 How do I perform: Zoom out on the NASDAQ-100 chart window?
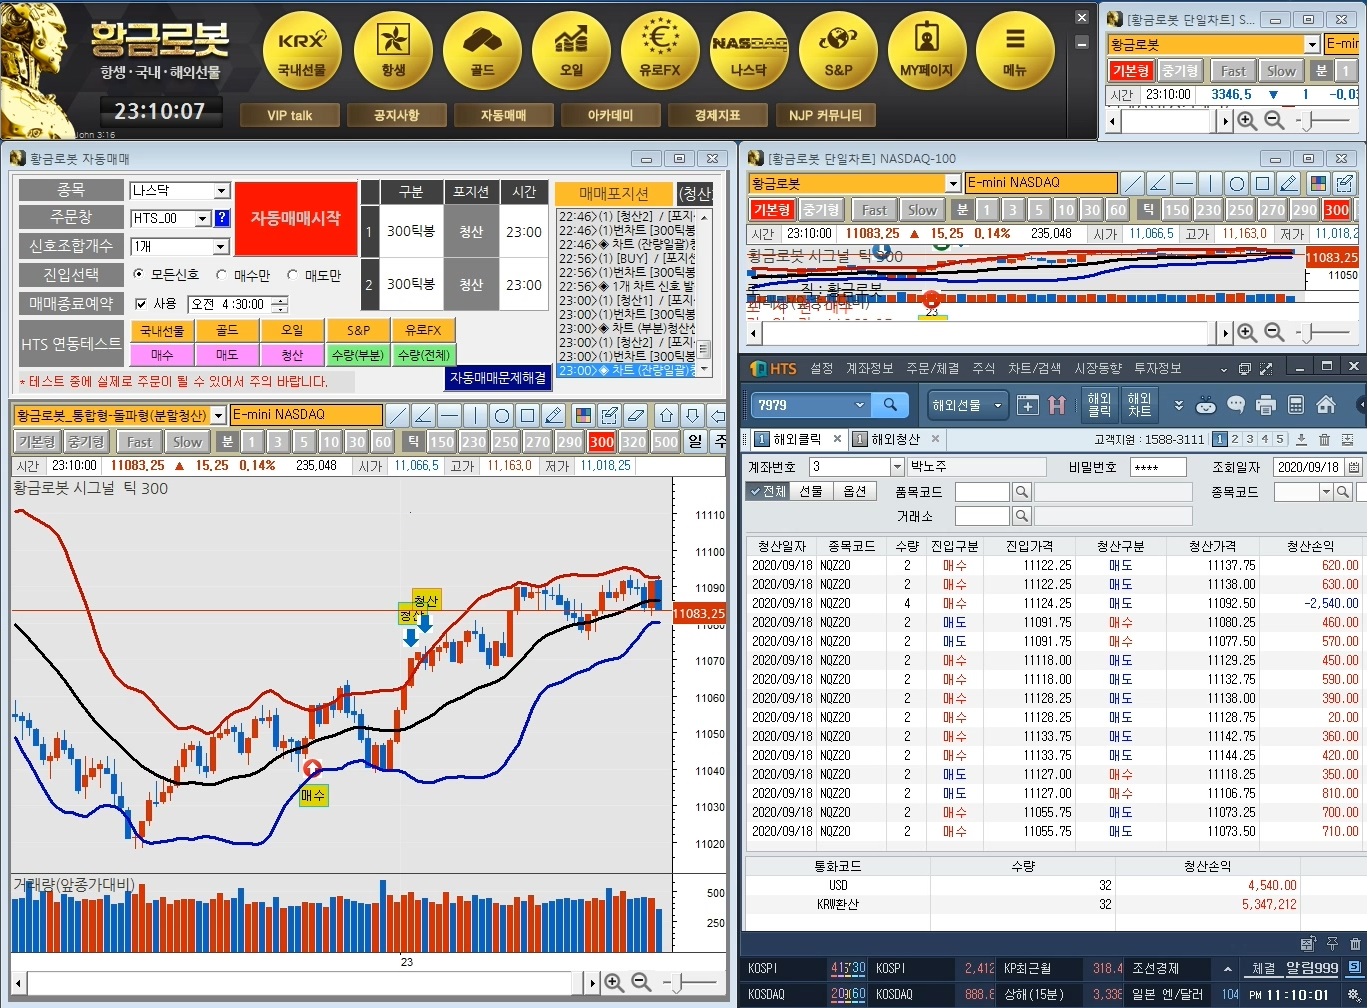pyautogui.click(x=1274, y=333)
